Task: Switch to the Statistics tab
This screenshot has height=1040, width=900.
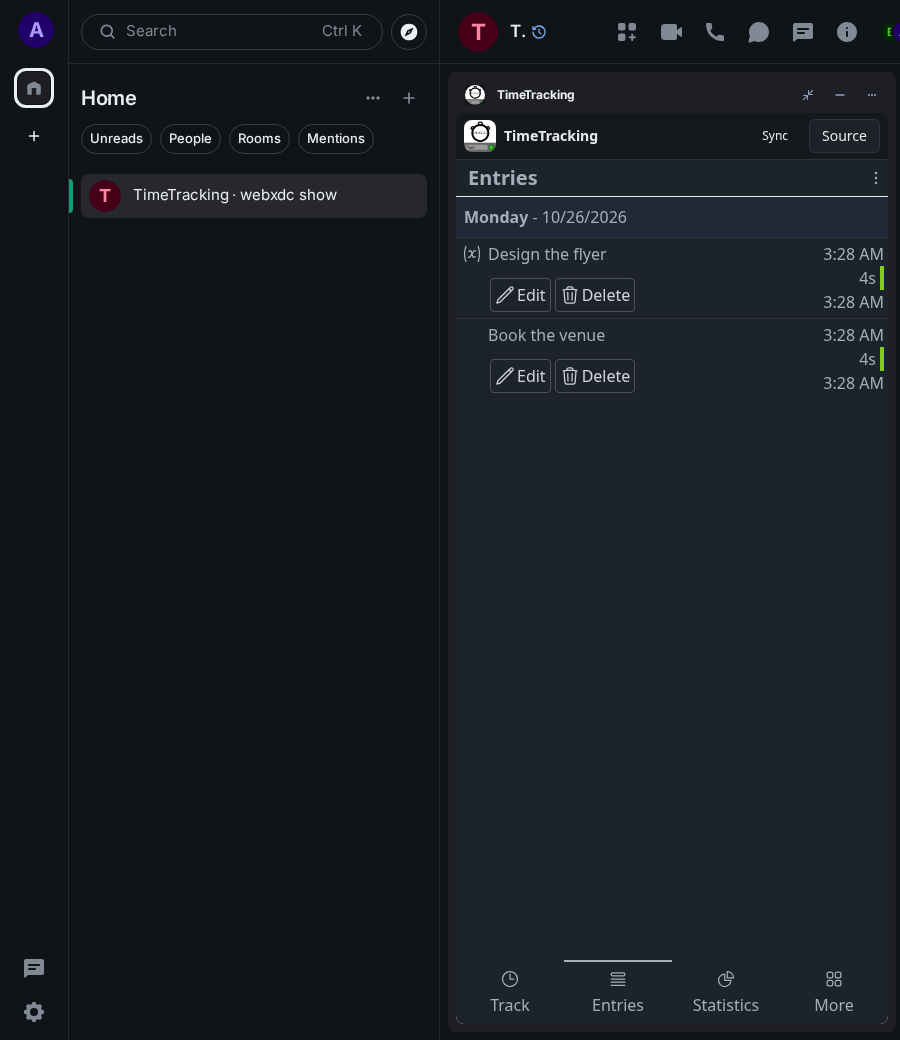Action: (726, 991)
